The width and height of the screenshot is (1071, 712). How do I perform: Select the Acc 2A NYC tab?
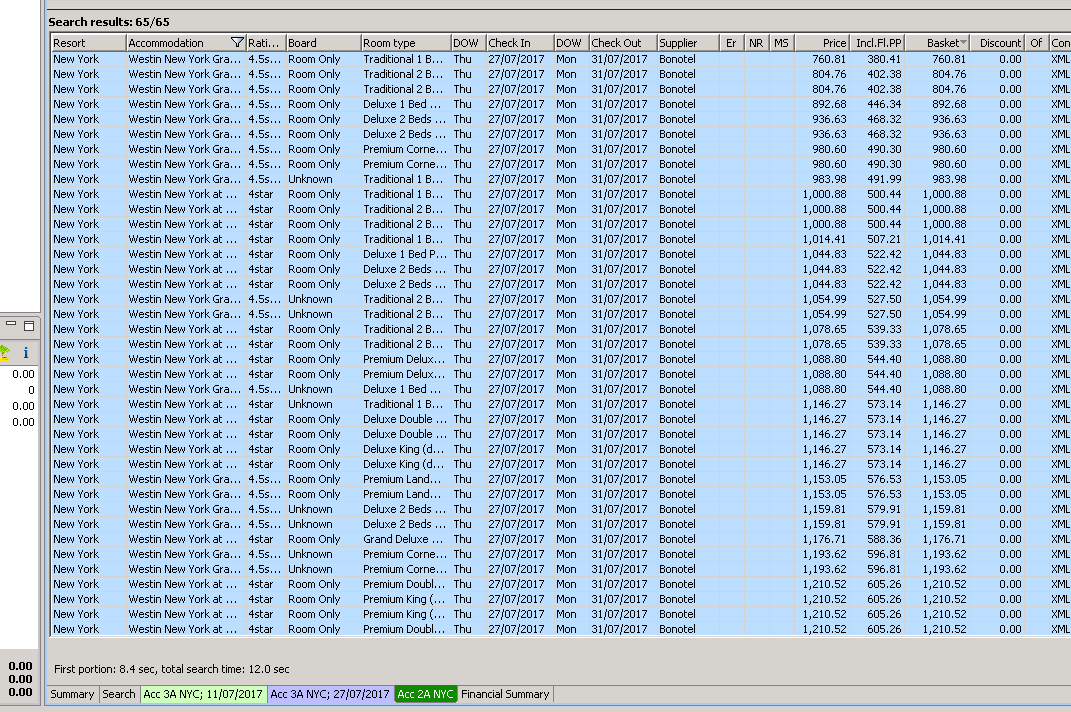[425, 694]
